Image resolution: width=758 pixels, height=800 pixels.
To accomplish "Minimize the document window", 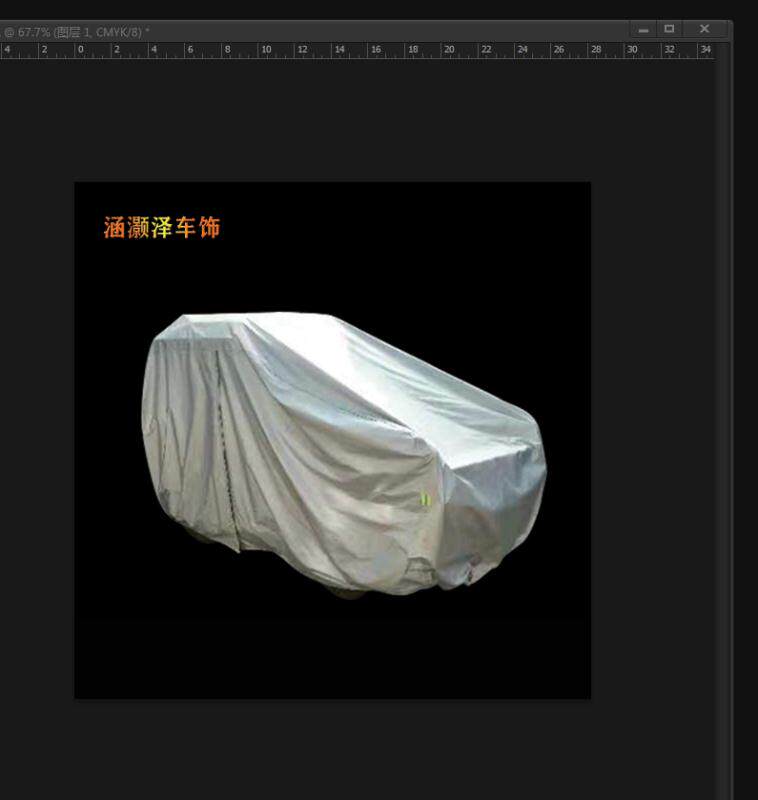I will pos(643,30).
